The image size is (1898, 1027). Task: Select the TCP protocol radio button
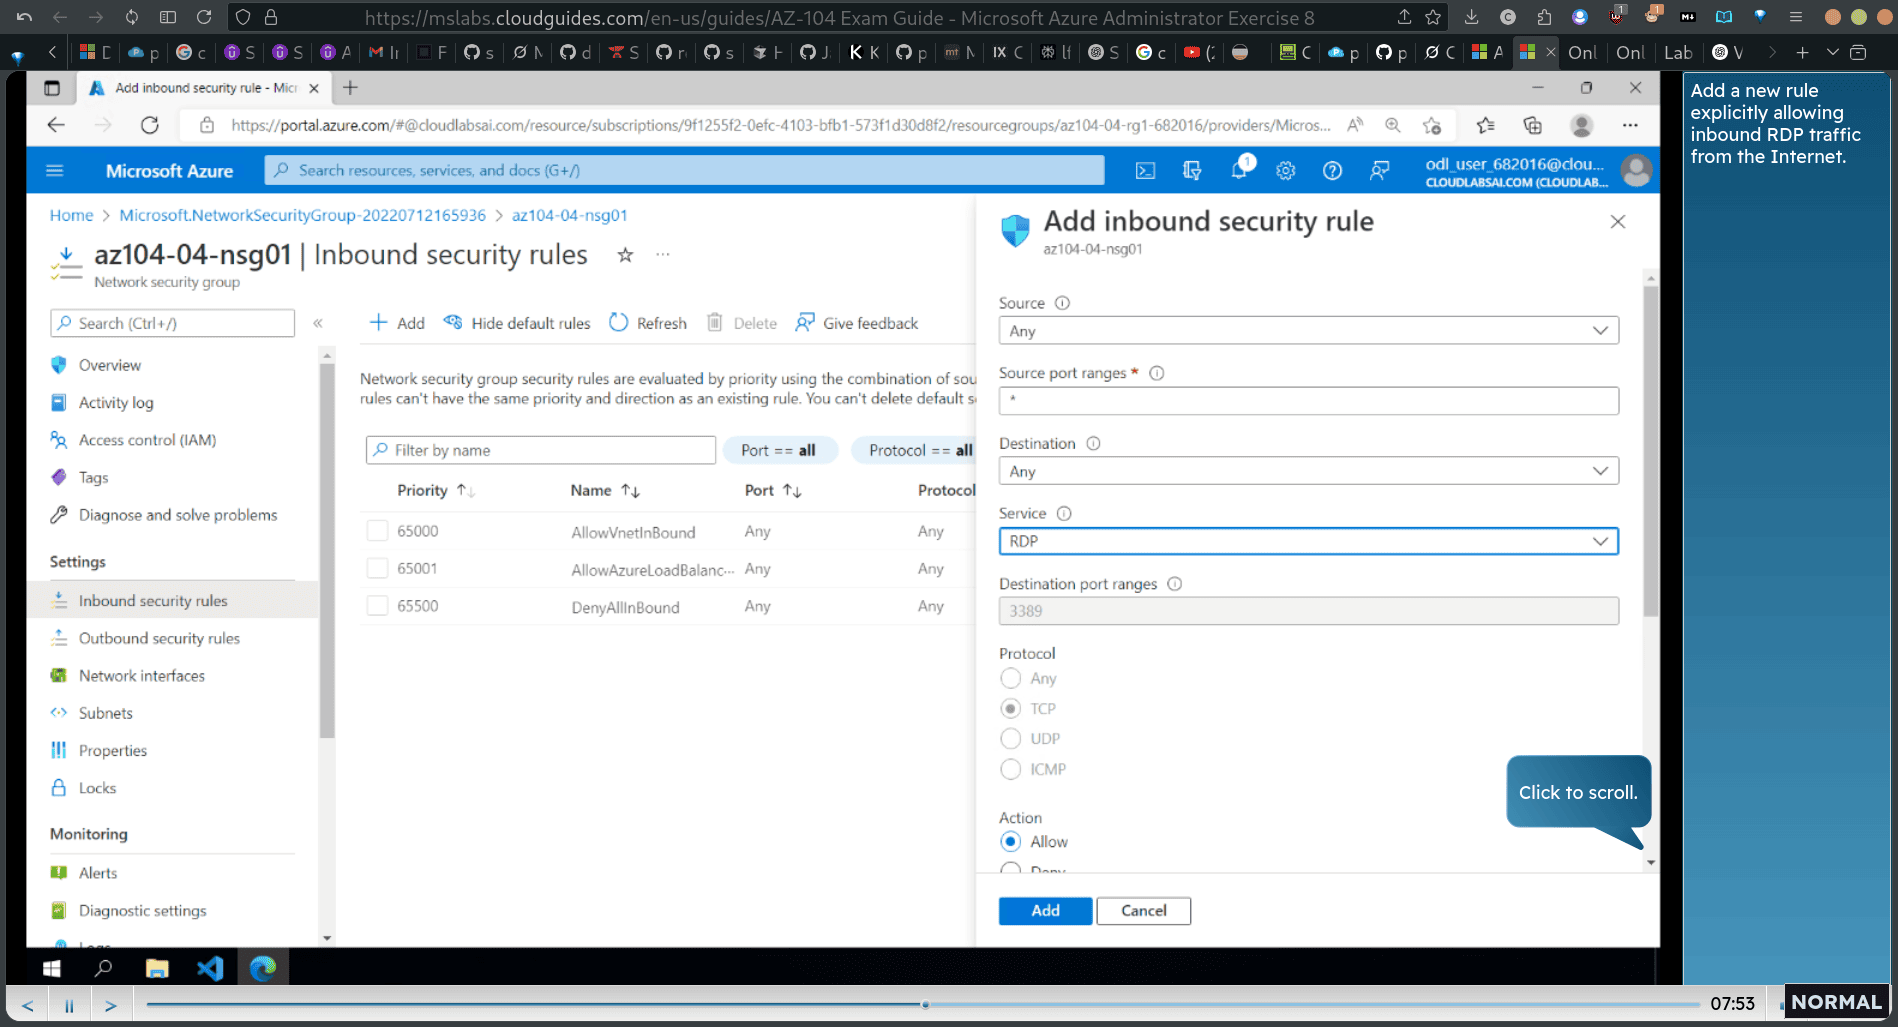(x=1011, y=708)
